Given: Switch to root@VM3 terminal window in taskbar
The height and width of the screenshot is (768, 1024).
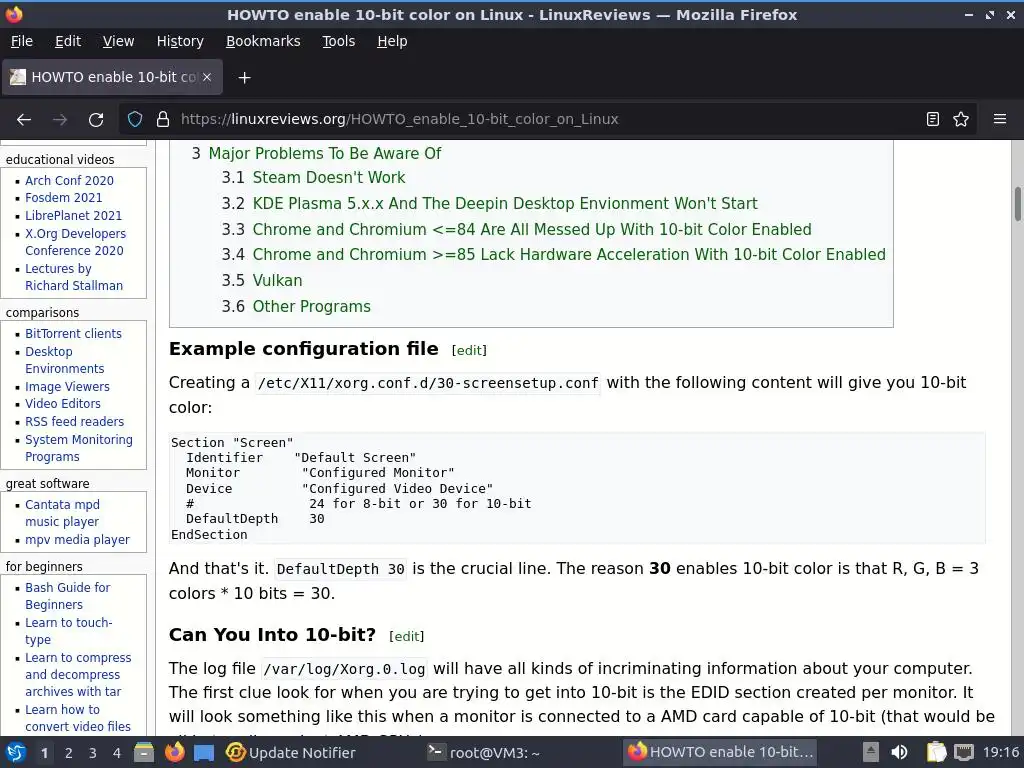Looking at the screenshot, I should pyautogui.click(x=483, y=753).
